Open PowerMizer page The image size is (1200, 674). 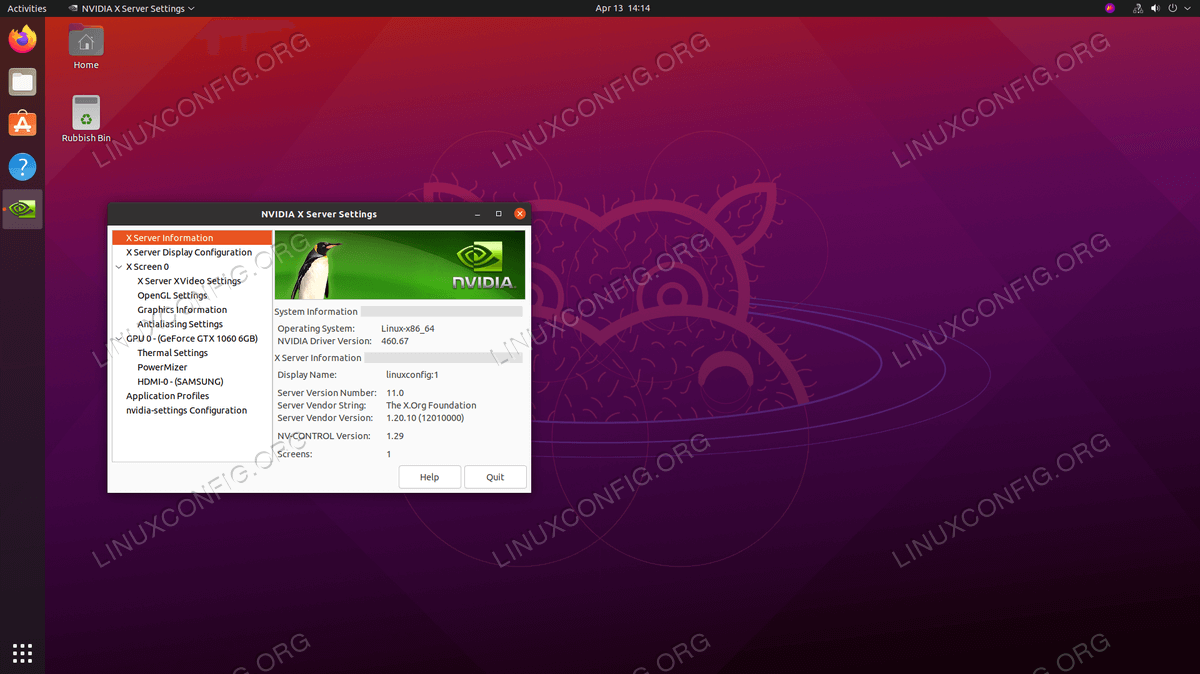tap(163, 367)
